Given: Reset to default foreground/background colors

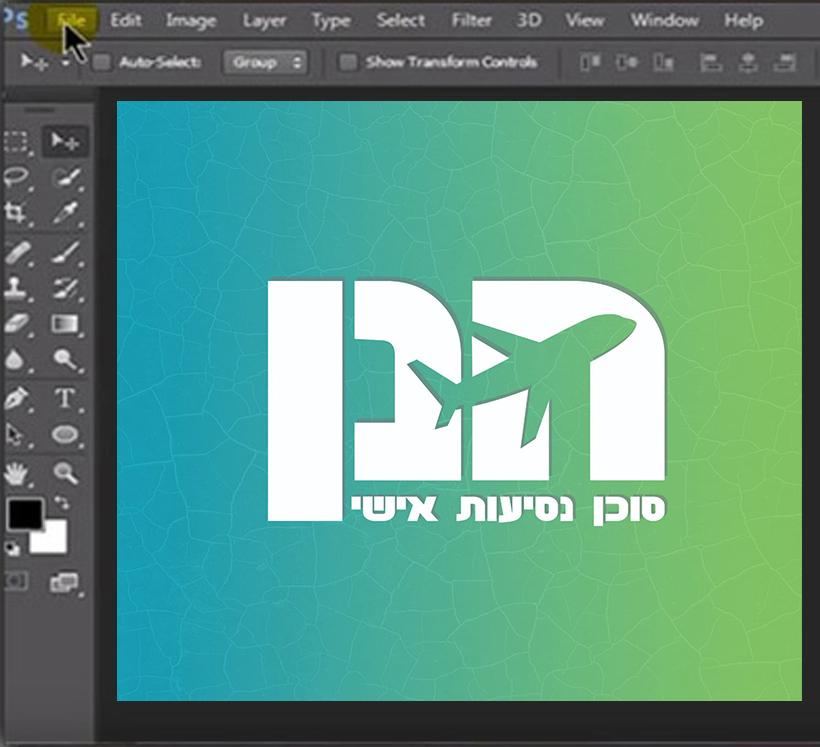Looking at the screenshot, I should click(x=13, y=548).
